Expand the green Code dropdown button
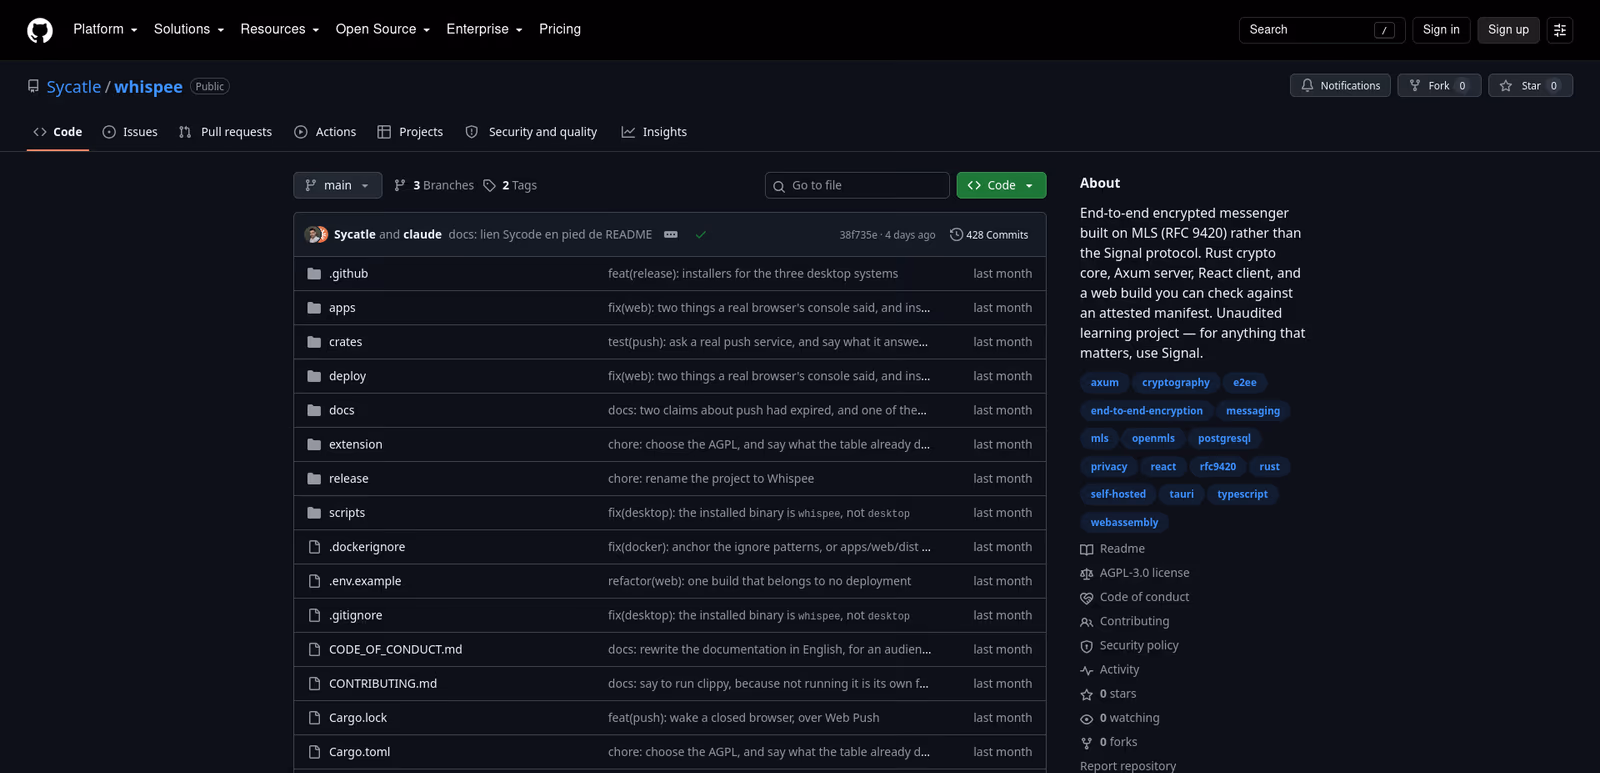This screenshot has height=773, width=1600. pos(1001,186)
